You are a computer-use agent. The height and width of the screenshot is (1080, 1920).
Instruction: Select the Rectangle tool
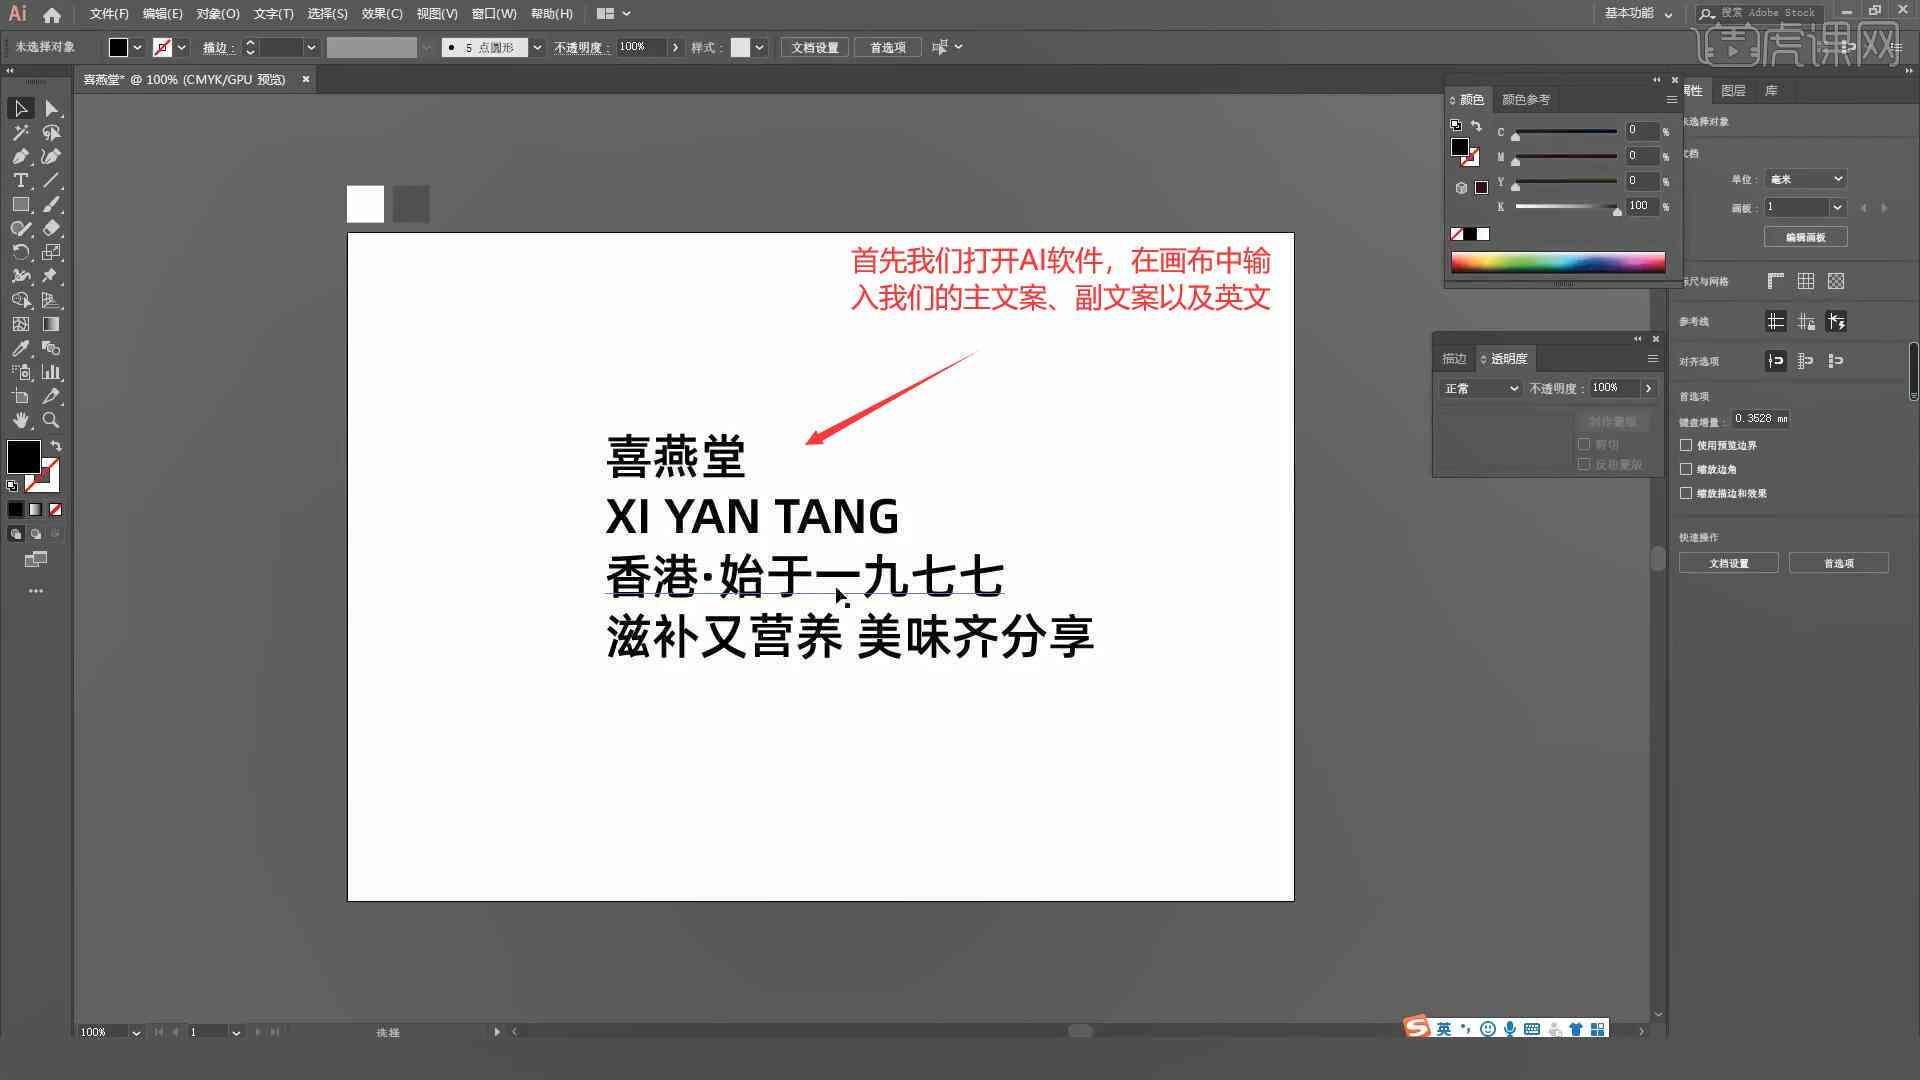[20, 204]
